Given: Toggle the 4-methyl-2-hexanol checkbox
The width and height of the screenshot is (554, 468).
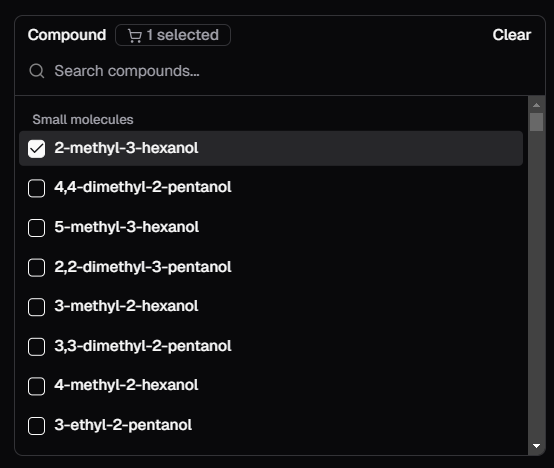Looking at the screenshot, I should click(36, 386).
